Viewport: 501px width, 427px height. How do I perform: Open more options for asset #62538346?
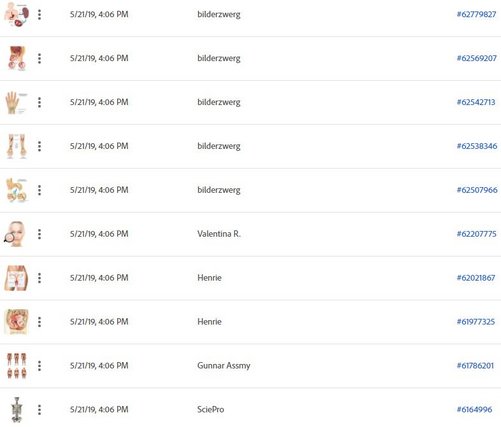coord(39,146)
